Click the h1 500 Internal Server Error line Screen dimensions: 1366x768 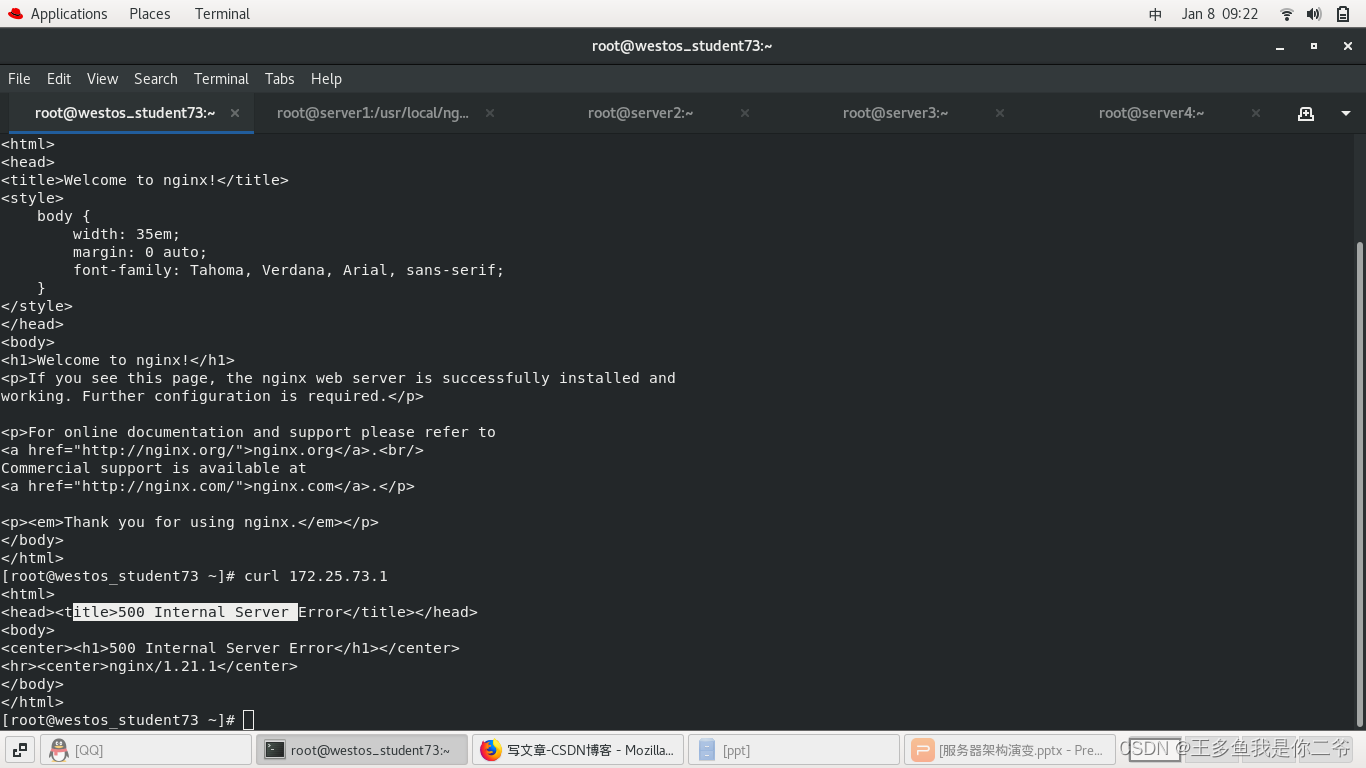coord(230,648)
